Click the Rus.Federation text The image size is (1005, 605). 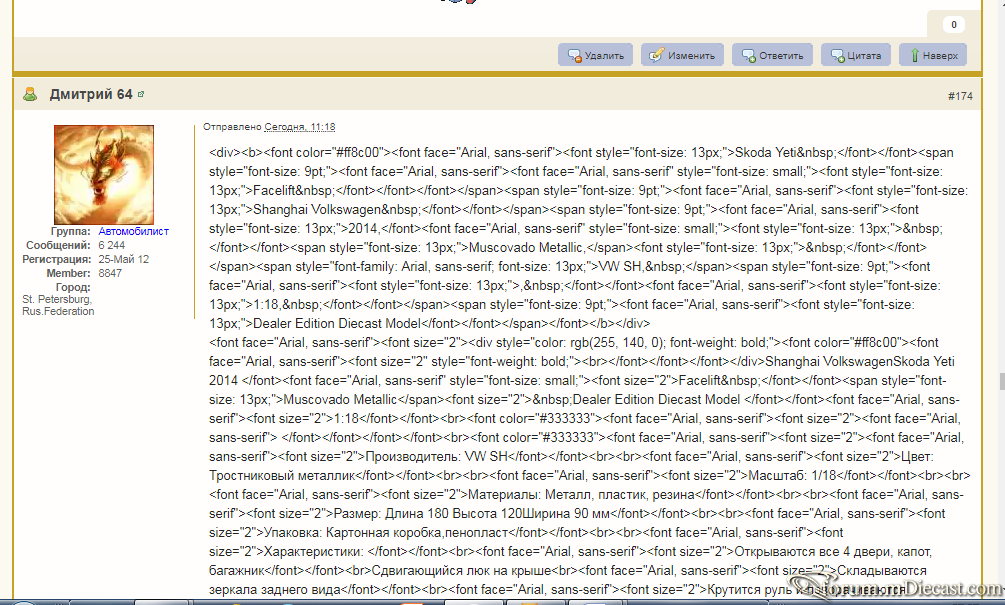(58, 311)
